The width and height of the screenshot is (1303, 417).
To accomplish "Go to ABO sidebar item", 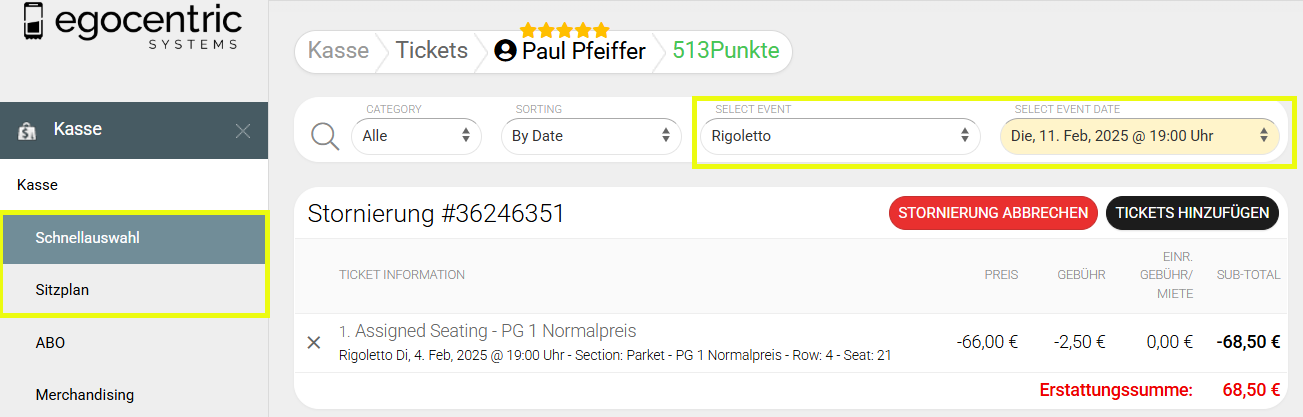I will click(x=50, y=342).
